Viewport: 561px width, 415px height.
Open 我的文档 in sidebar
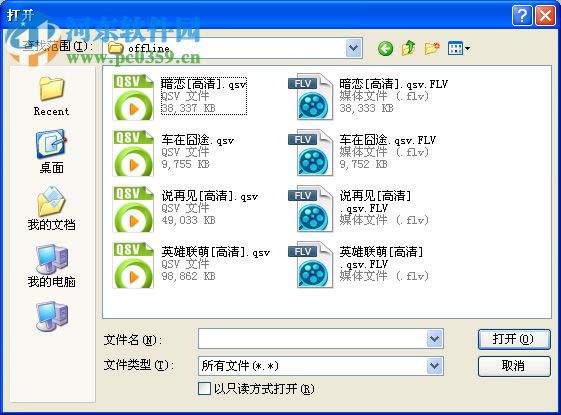[52, 209]
